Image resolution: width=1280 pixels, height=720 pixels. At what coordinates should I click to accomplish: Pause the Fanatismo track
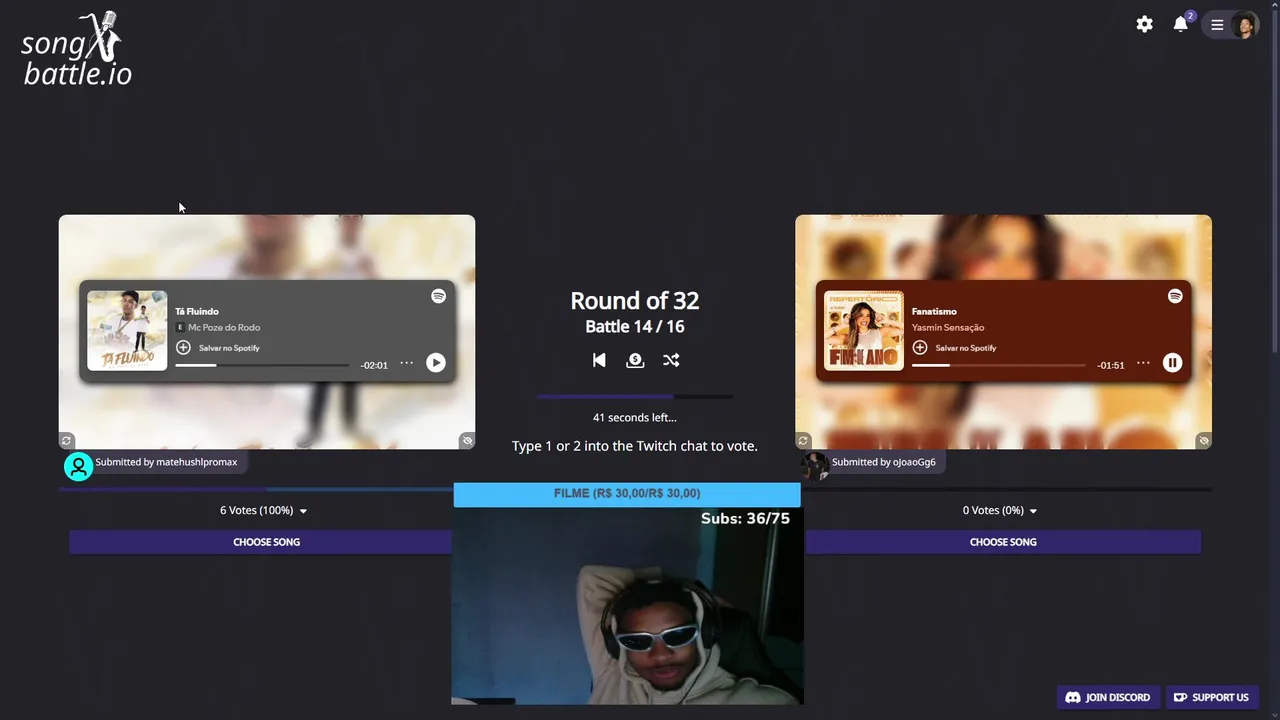pos(1173,363)
